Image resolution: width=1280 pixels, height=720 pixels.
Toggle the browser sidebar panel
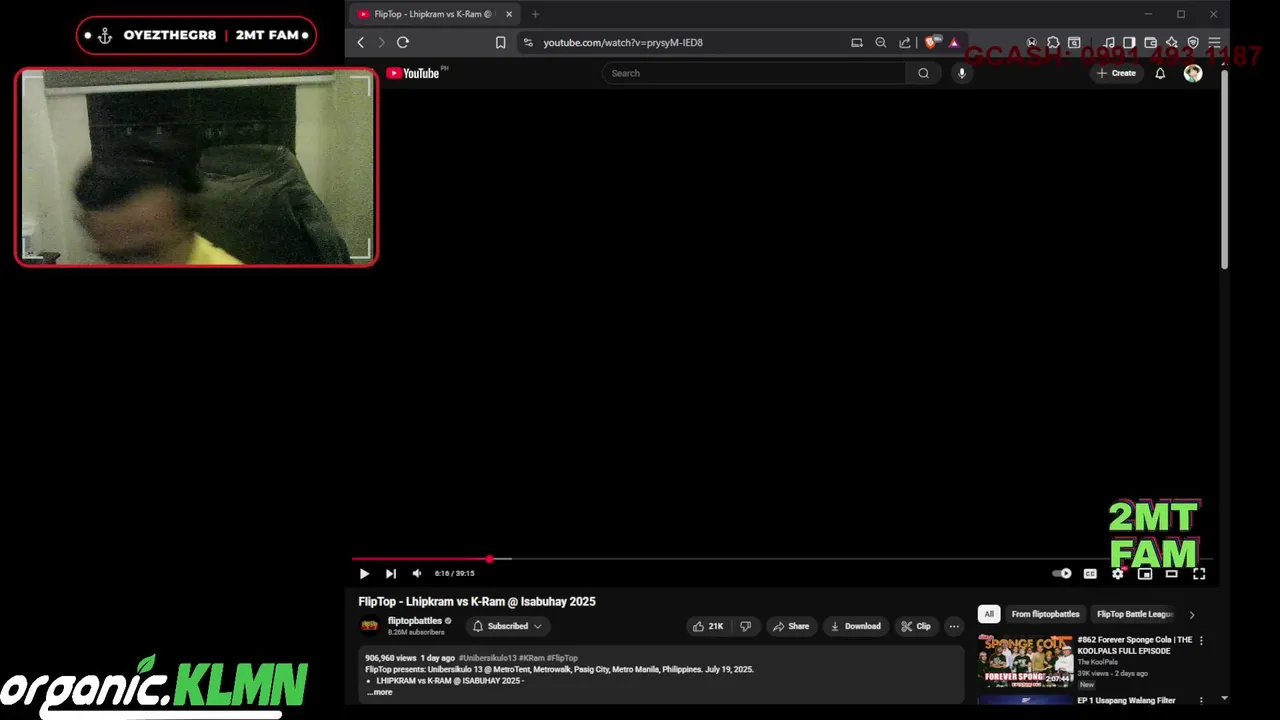[1129, 42]
